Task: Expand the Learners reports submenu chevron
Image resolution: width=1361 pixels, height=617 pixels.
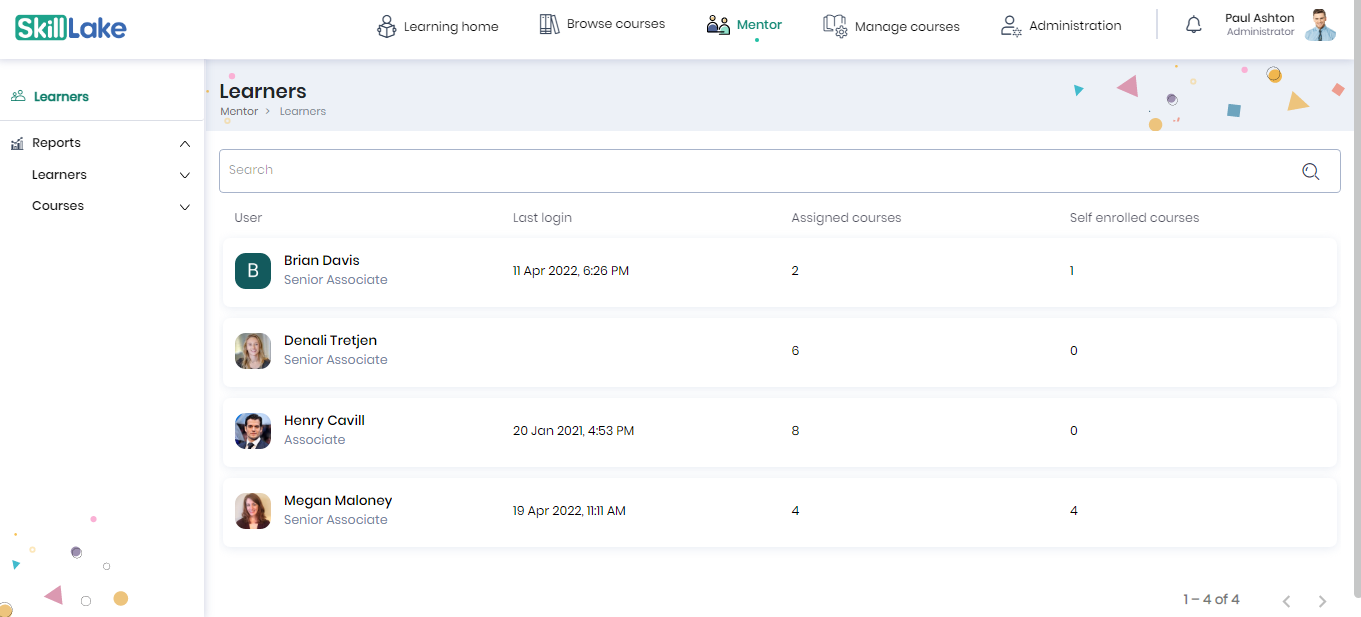Action: coord(185,176)
